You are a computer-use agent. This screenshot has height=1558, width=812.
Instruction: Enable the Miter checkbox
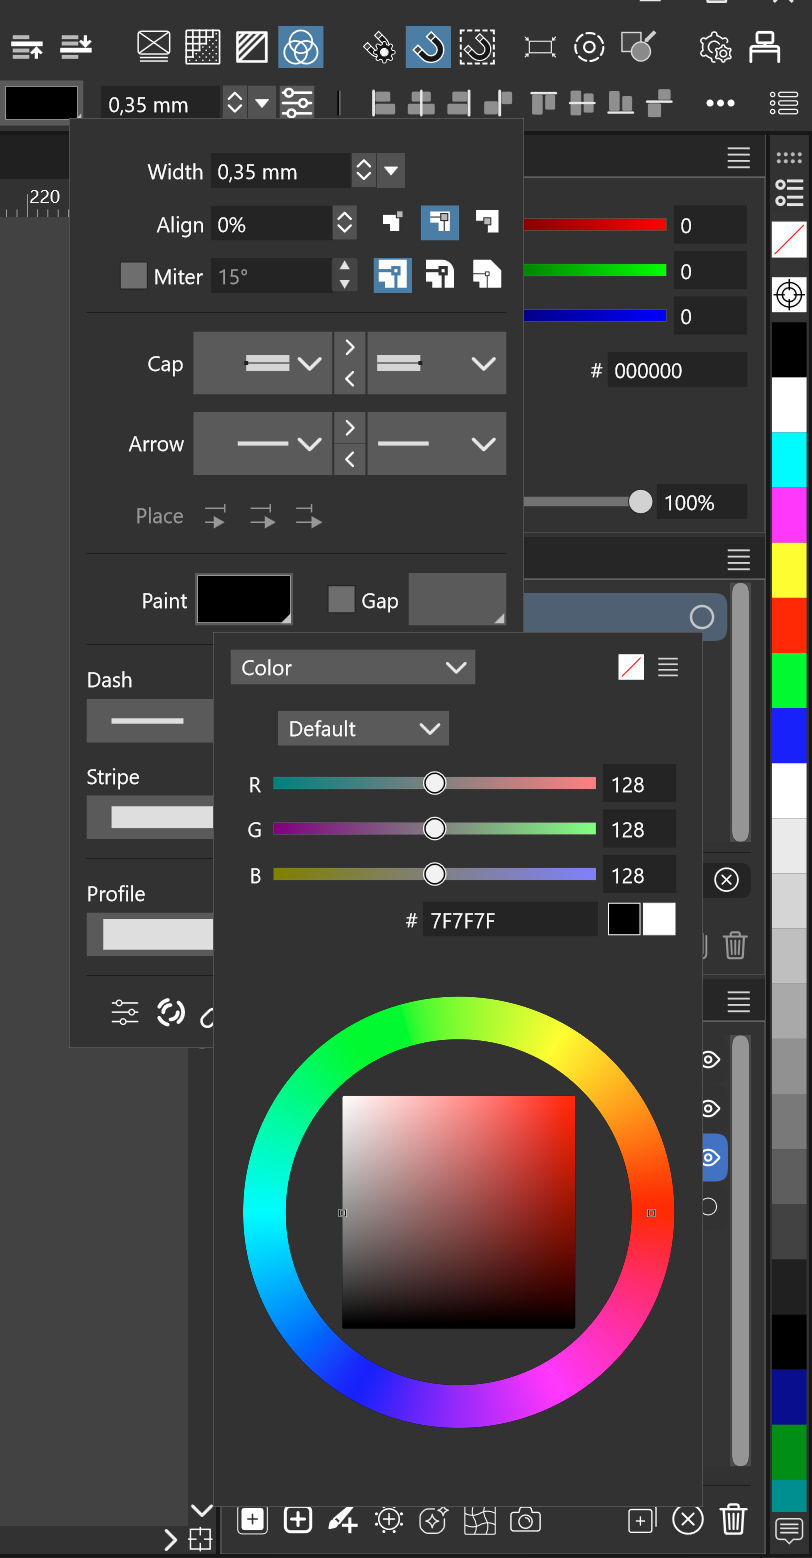click(x=134, y=276)
